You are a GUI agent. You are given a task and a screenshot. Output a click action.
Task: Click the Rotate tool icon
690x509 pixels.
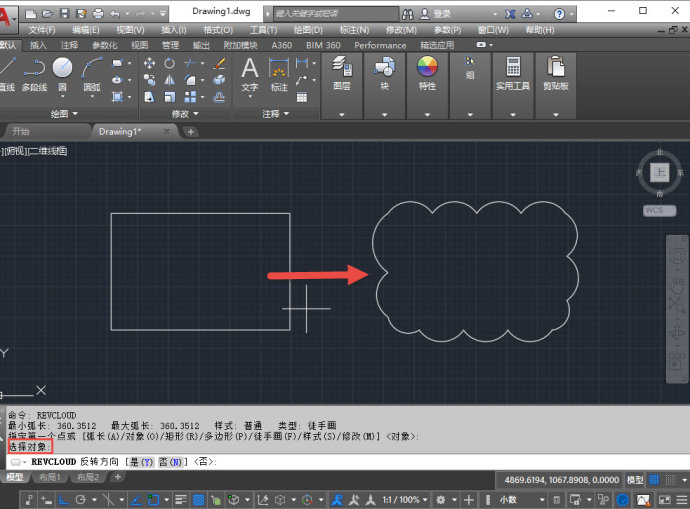click(169, 63)
